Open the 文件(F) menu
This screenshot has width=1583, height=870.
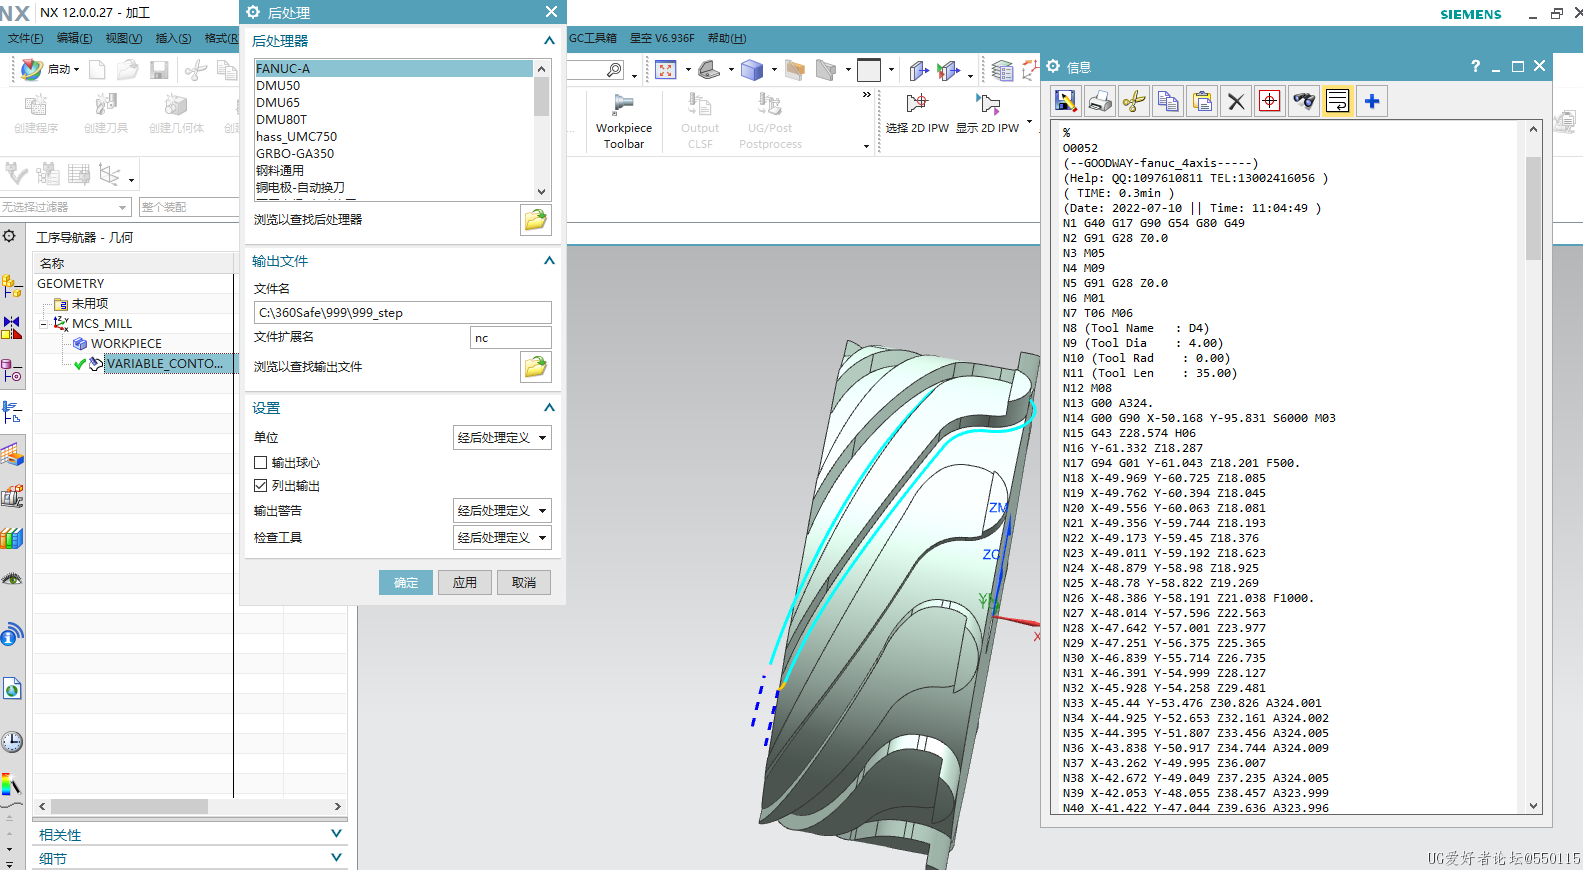point(25,38)
